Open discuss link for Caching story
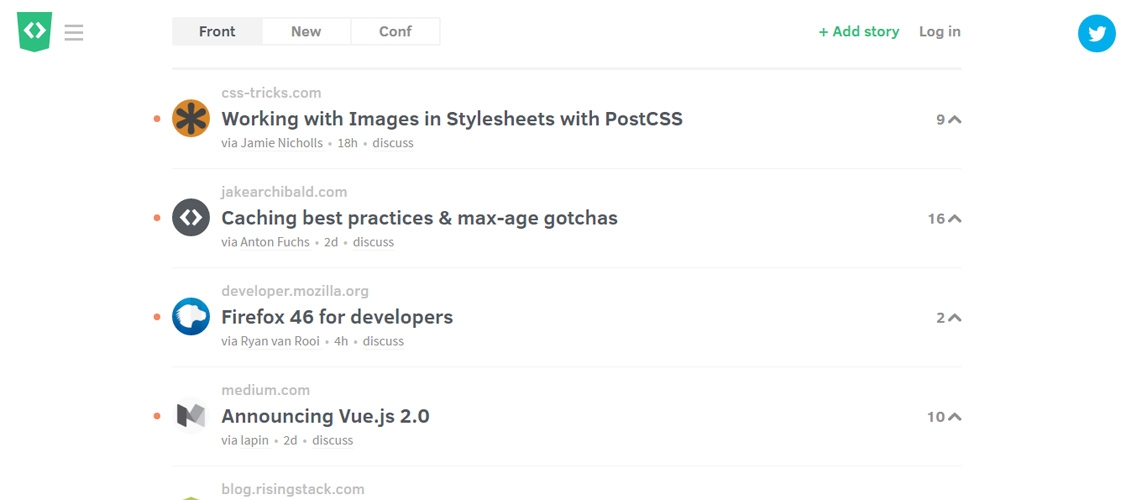The width and height of the screenshot is (1131, 500). (374, 242)
